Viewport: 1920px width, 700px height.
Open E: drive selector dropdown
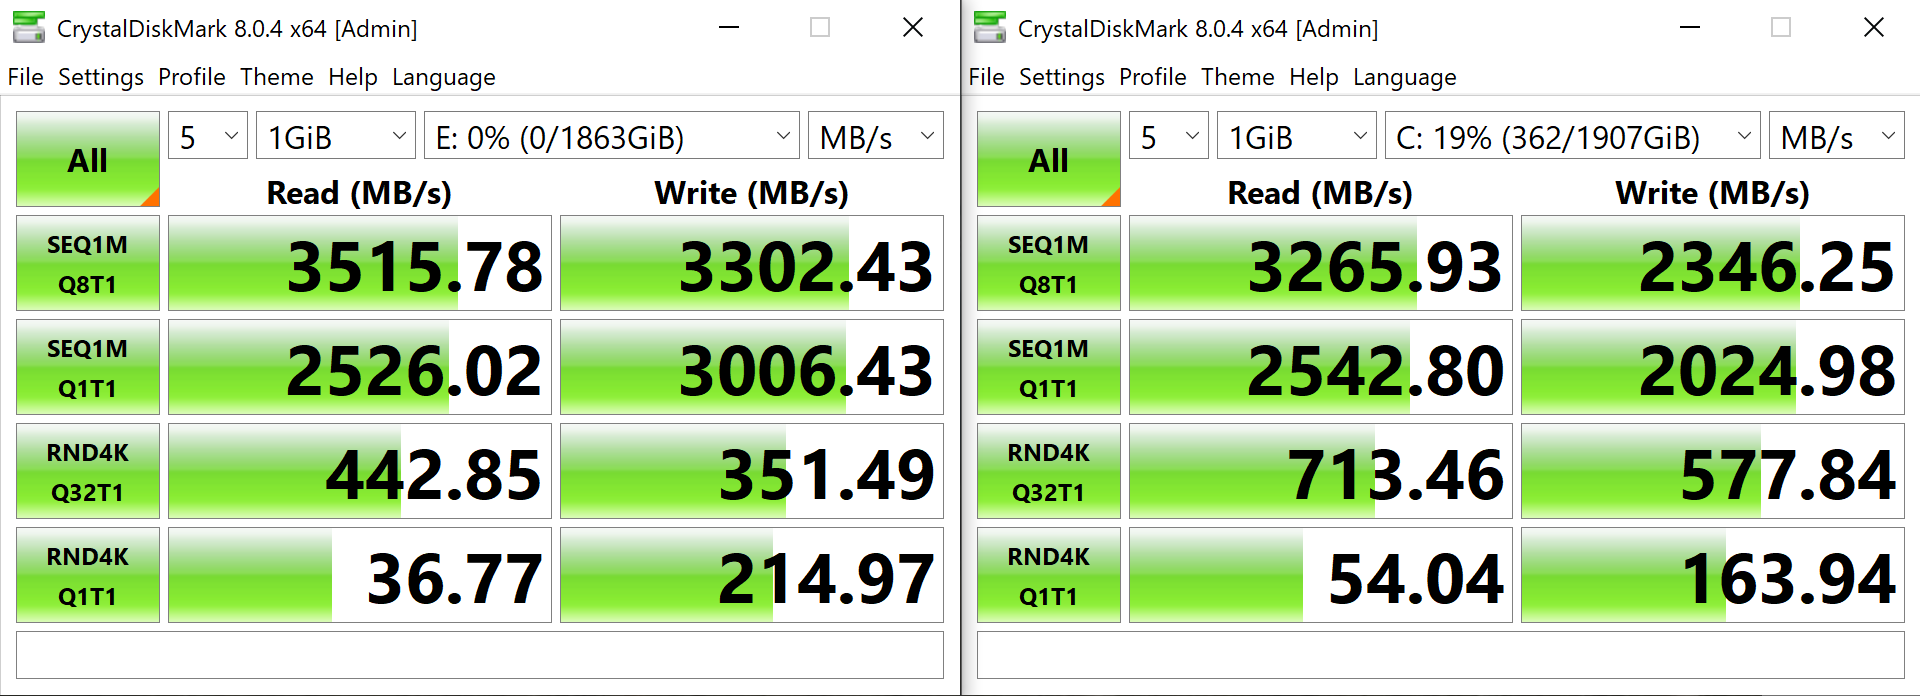612,135
